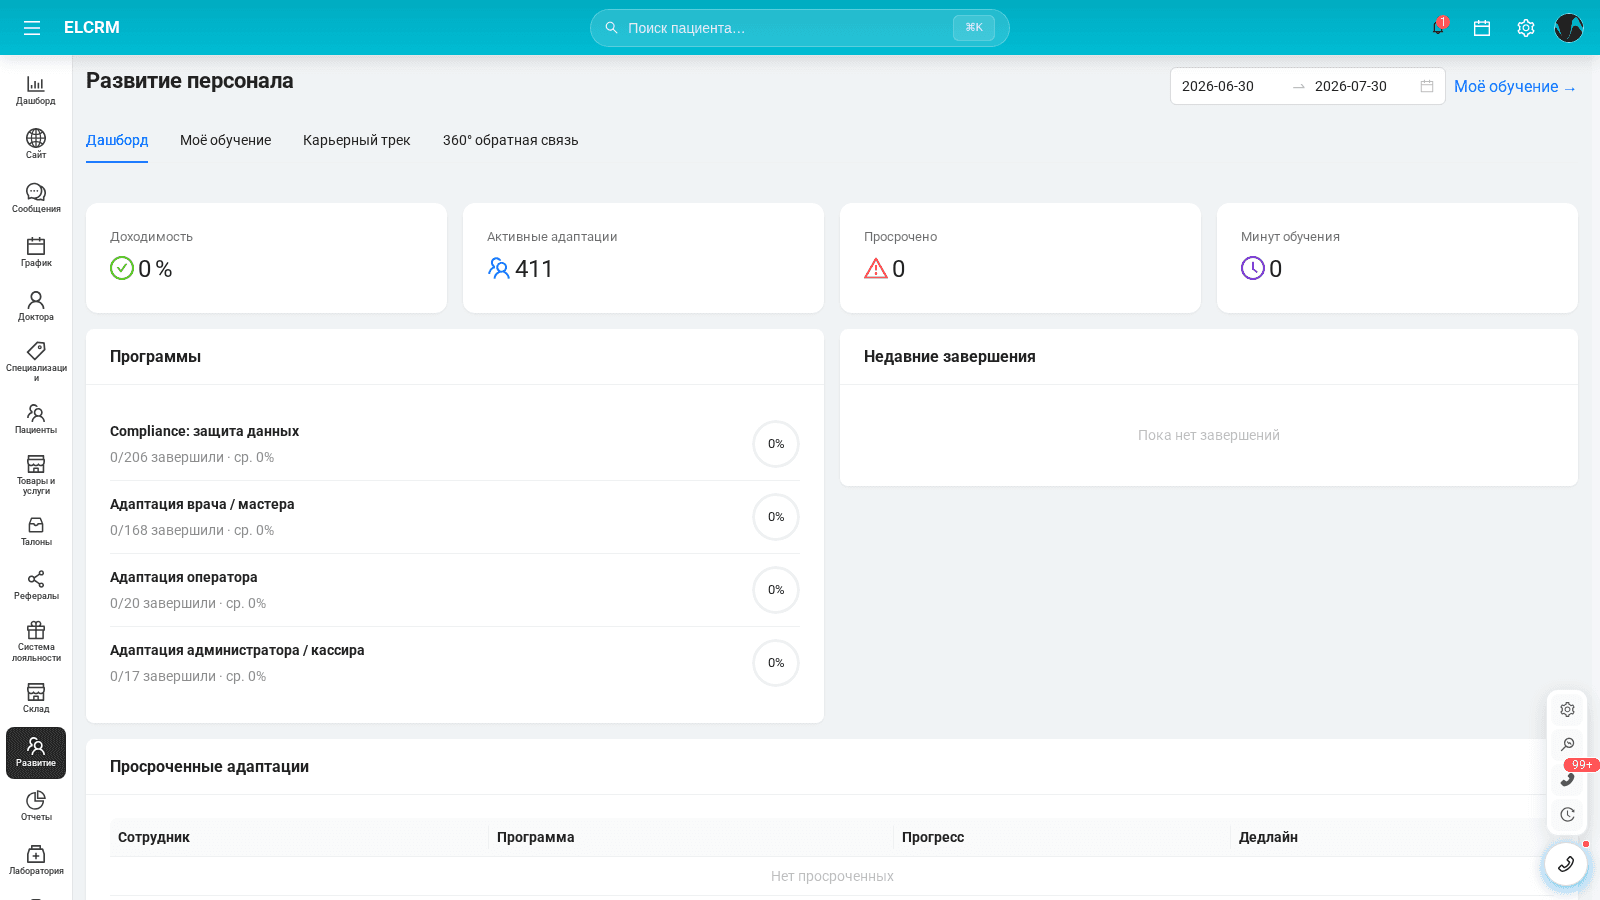Click the ELCRM logo
1600x900 pixels.
[x=92, y=28]
